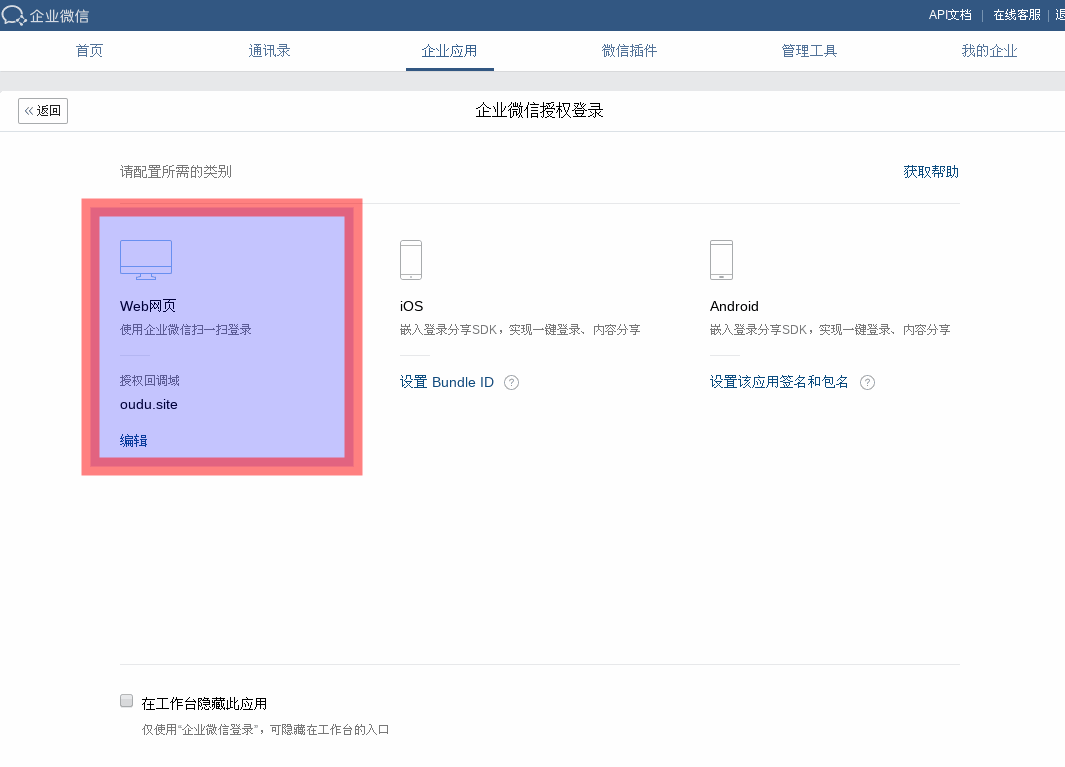This screenshot has width=1065, height=767.
Task: Click 请配置所需的类别 text
Action: pos(176,172)
